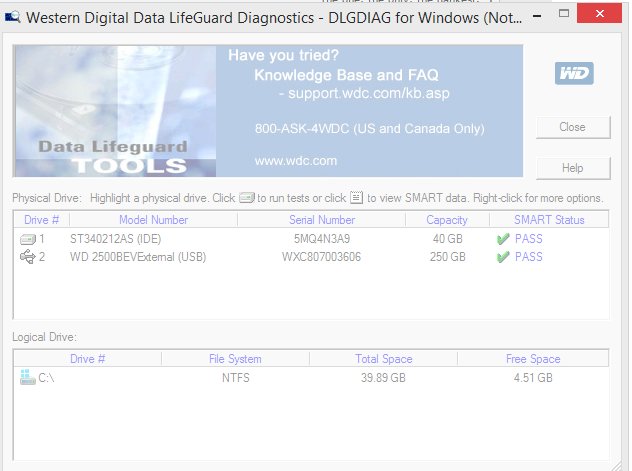This screenshot has width=632, height=471.
Task: Click Free Space column header
Action: (533, 359)
